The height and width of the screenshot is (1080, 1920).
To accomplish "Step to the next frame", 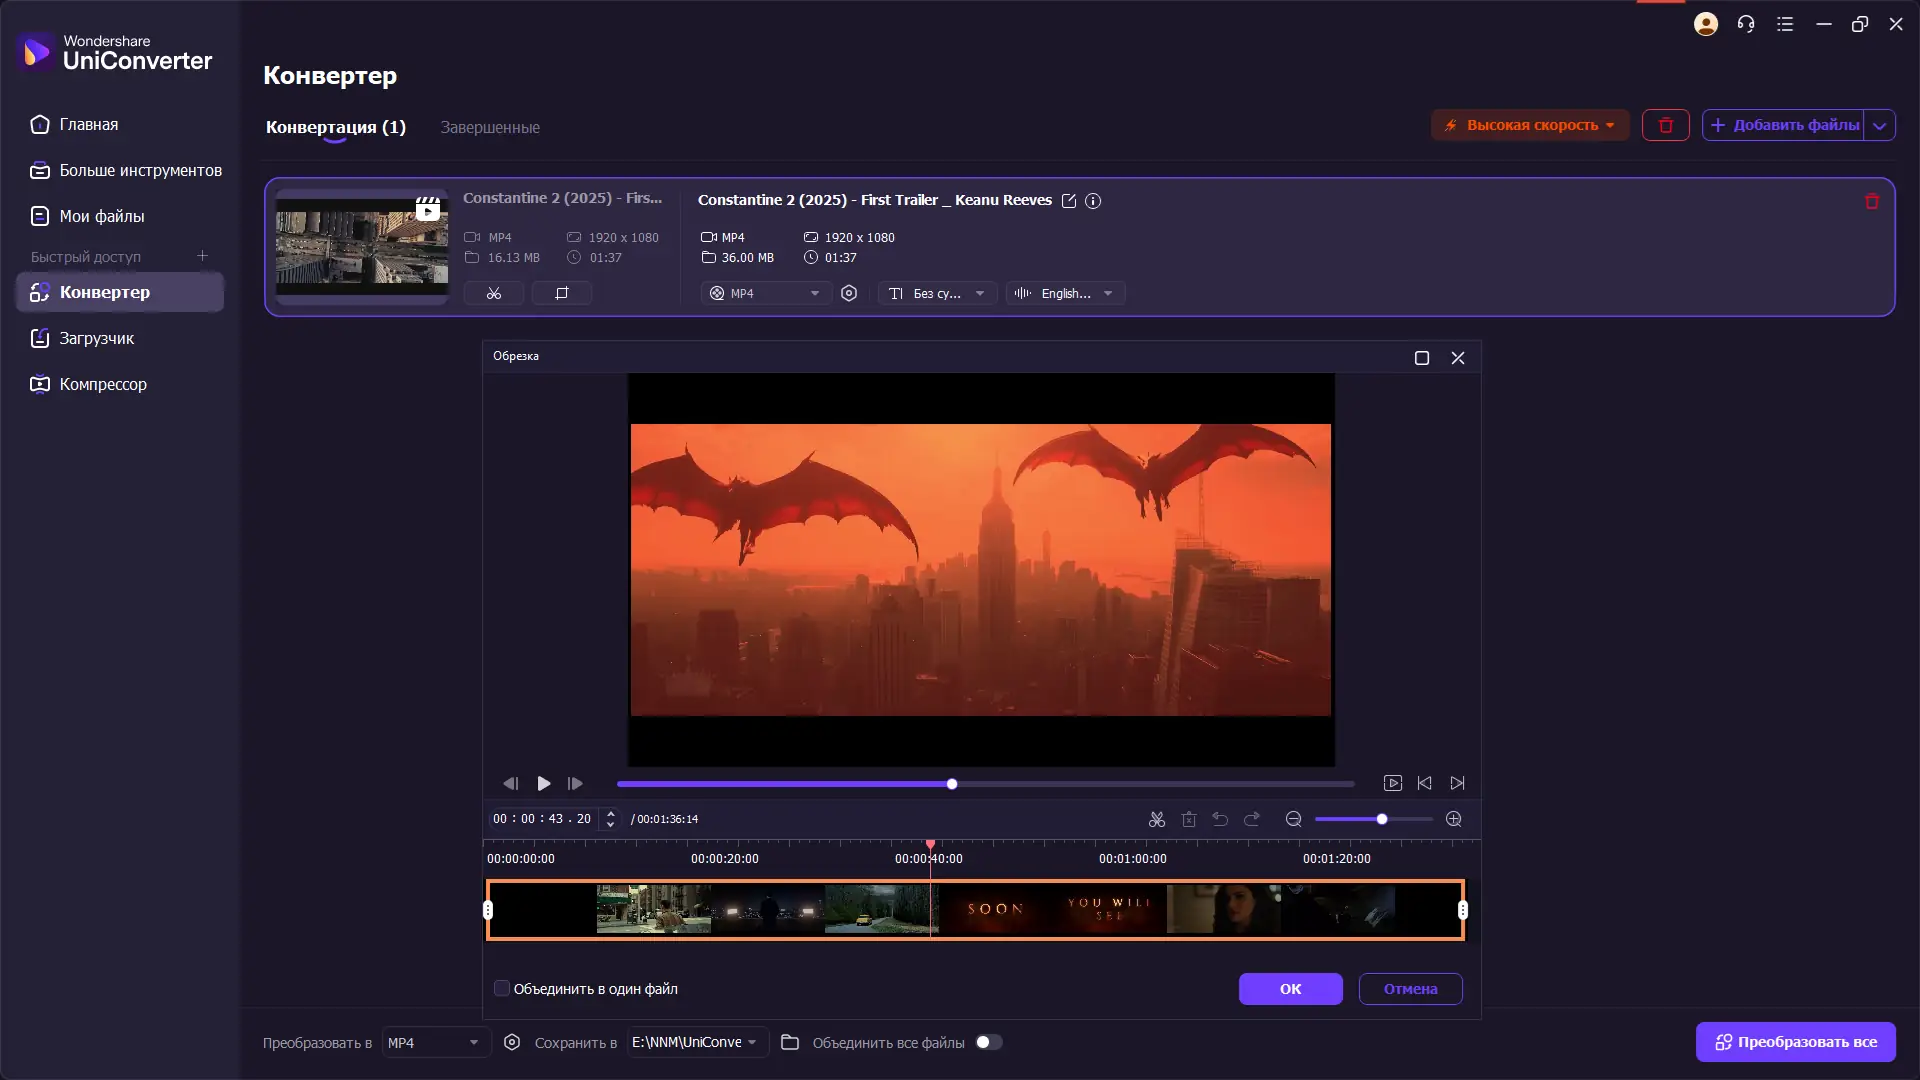I will tap(575, 783).
